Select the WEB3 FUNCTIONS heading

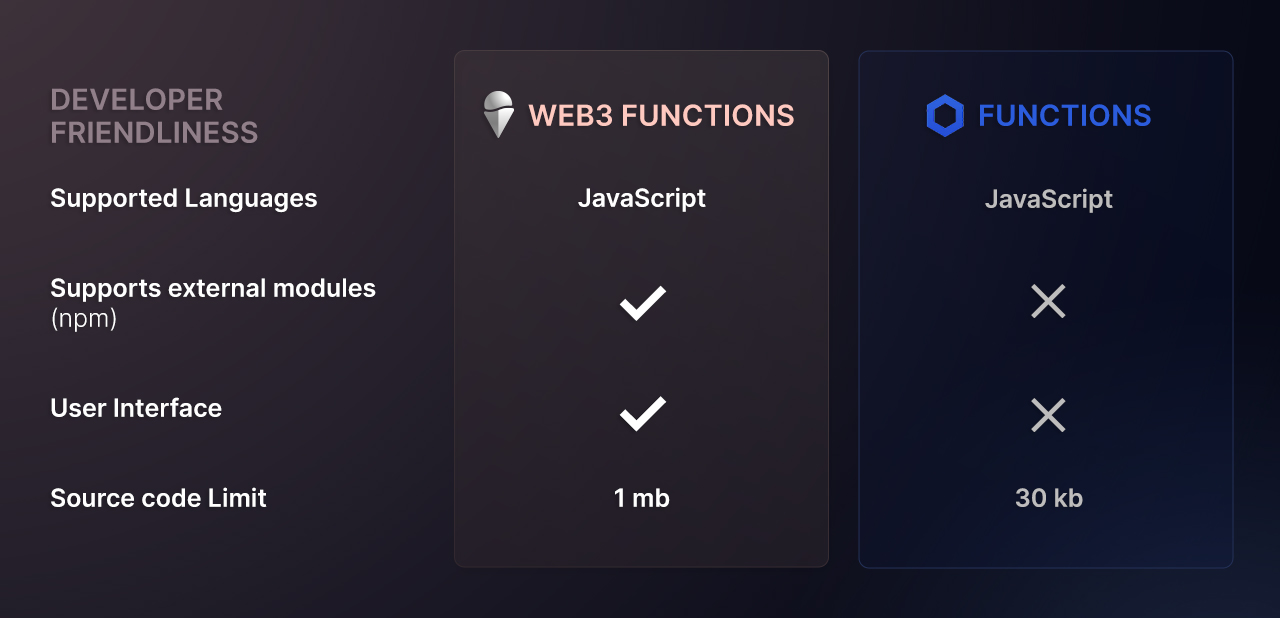[x=661, y=116]
